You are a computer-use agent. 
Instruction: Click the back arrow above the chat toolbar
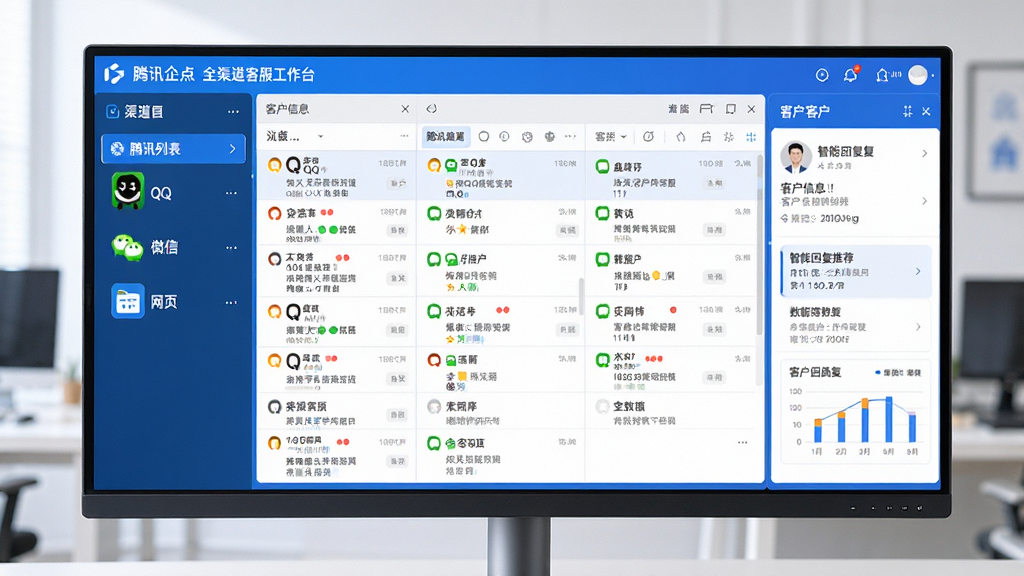(432, 109)
